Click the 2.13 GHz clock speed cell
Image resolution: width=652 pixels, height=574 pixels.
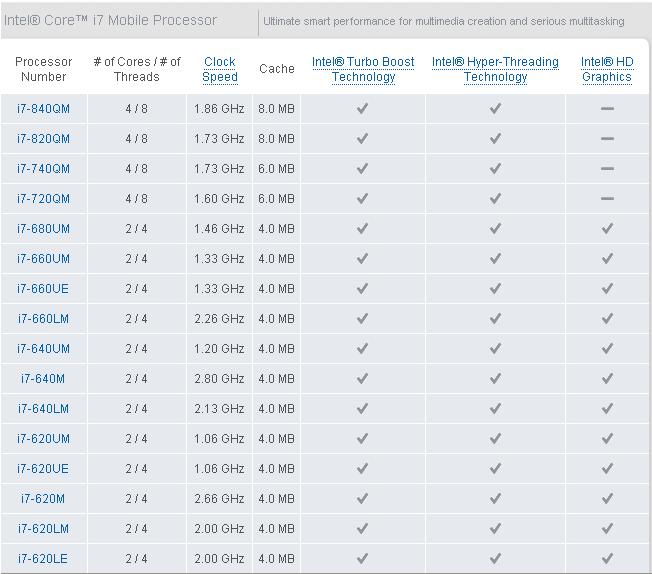coord(219,408)
